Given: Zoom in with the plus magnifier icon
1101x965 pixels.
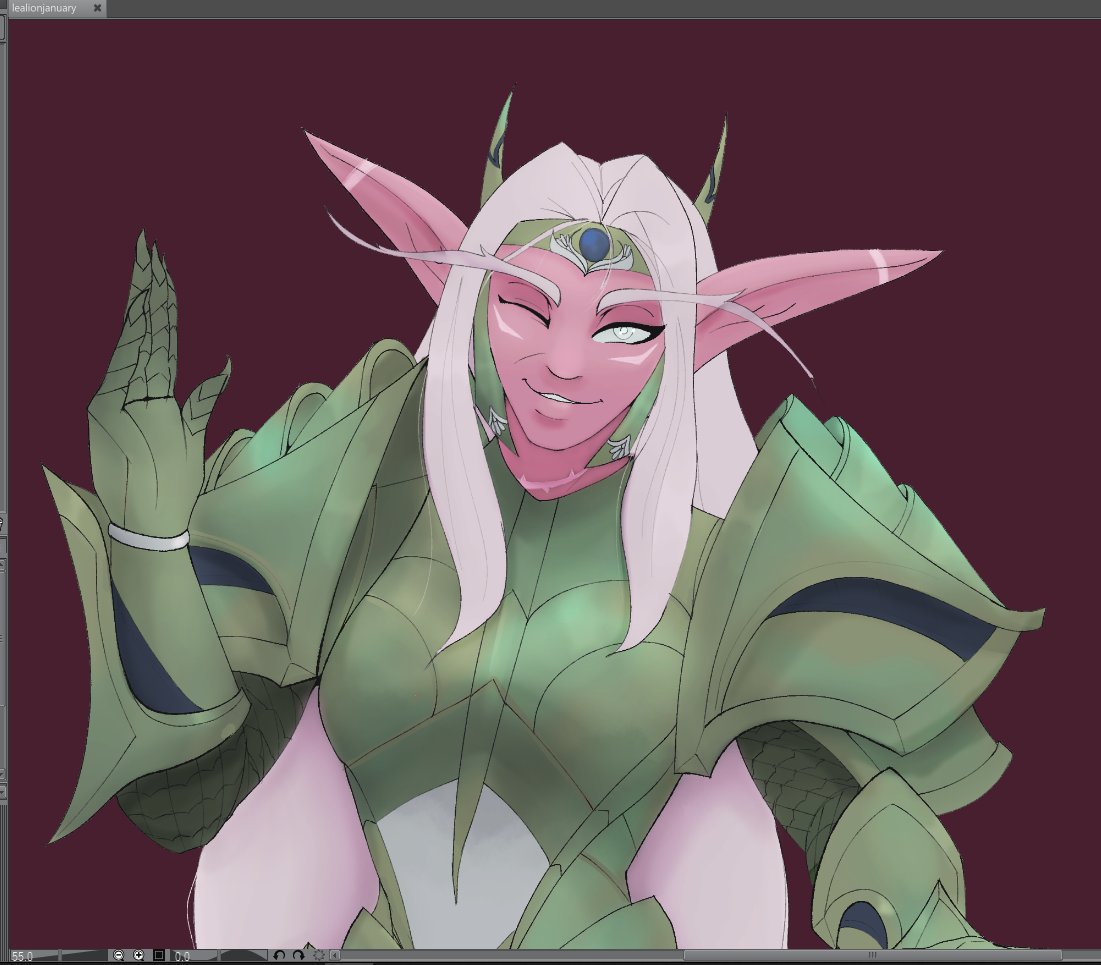Looking at the screenshot, I should [138, 956].
